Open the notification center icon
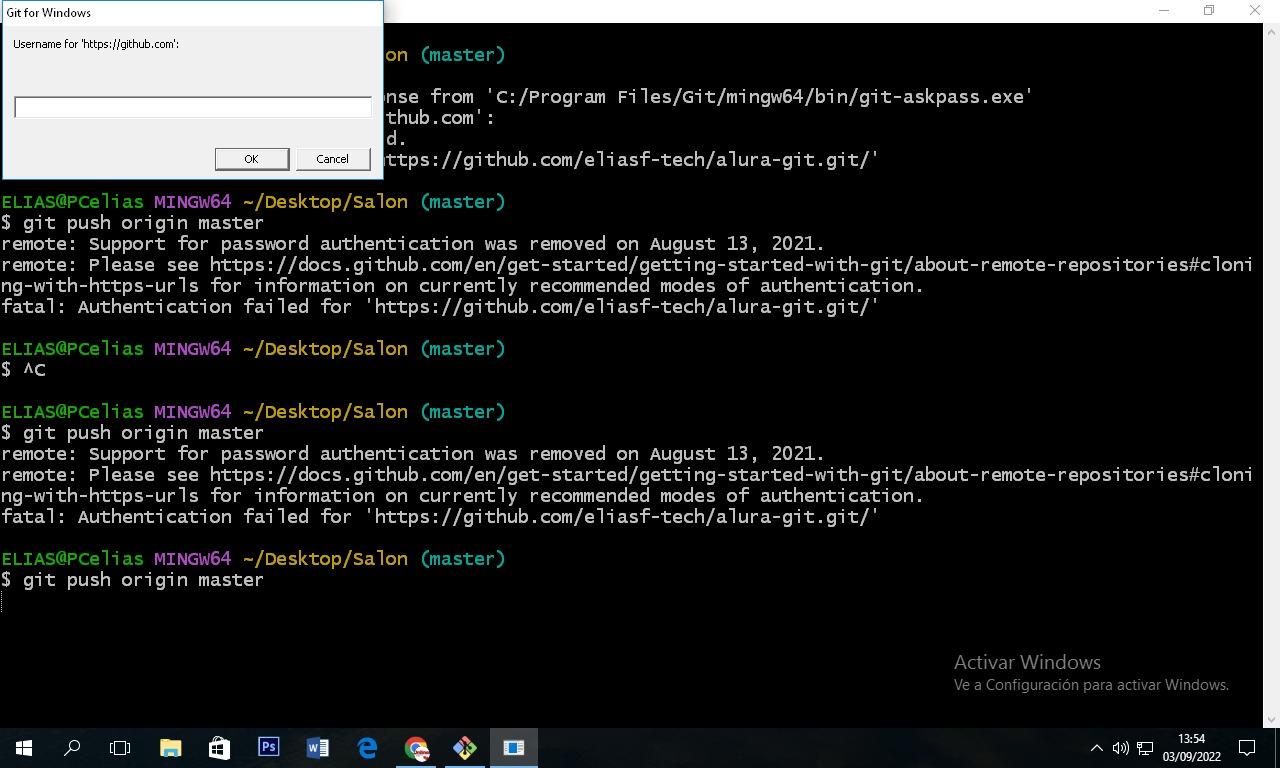This screenshot has height=768, width=1280. coord(1247,748)
